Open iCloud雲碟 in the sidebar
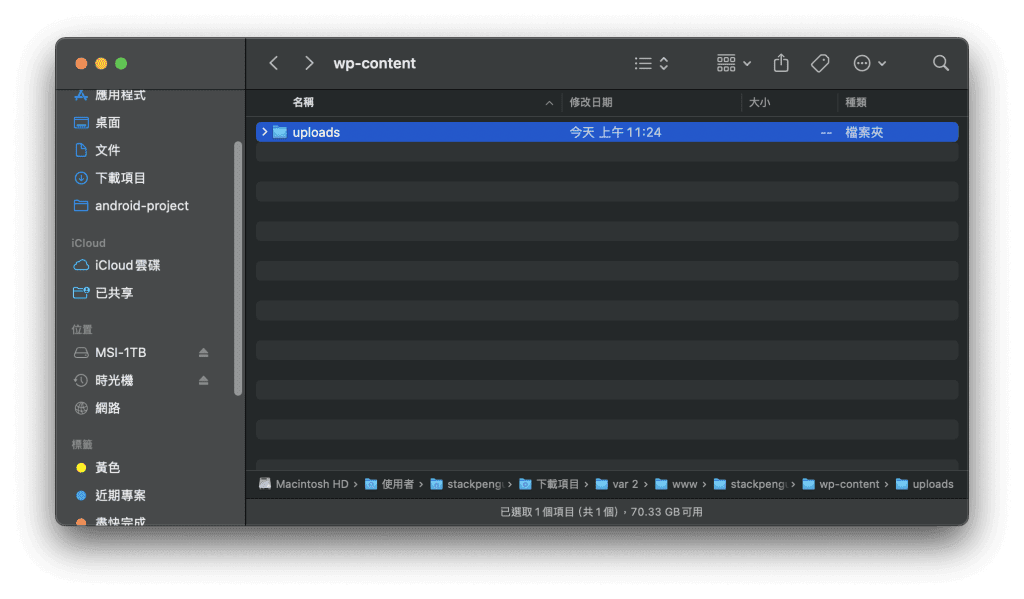Image resolution: width=1024 pixels, height=599 pixels. (127, 266)
